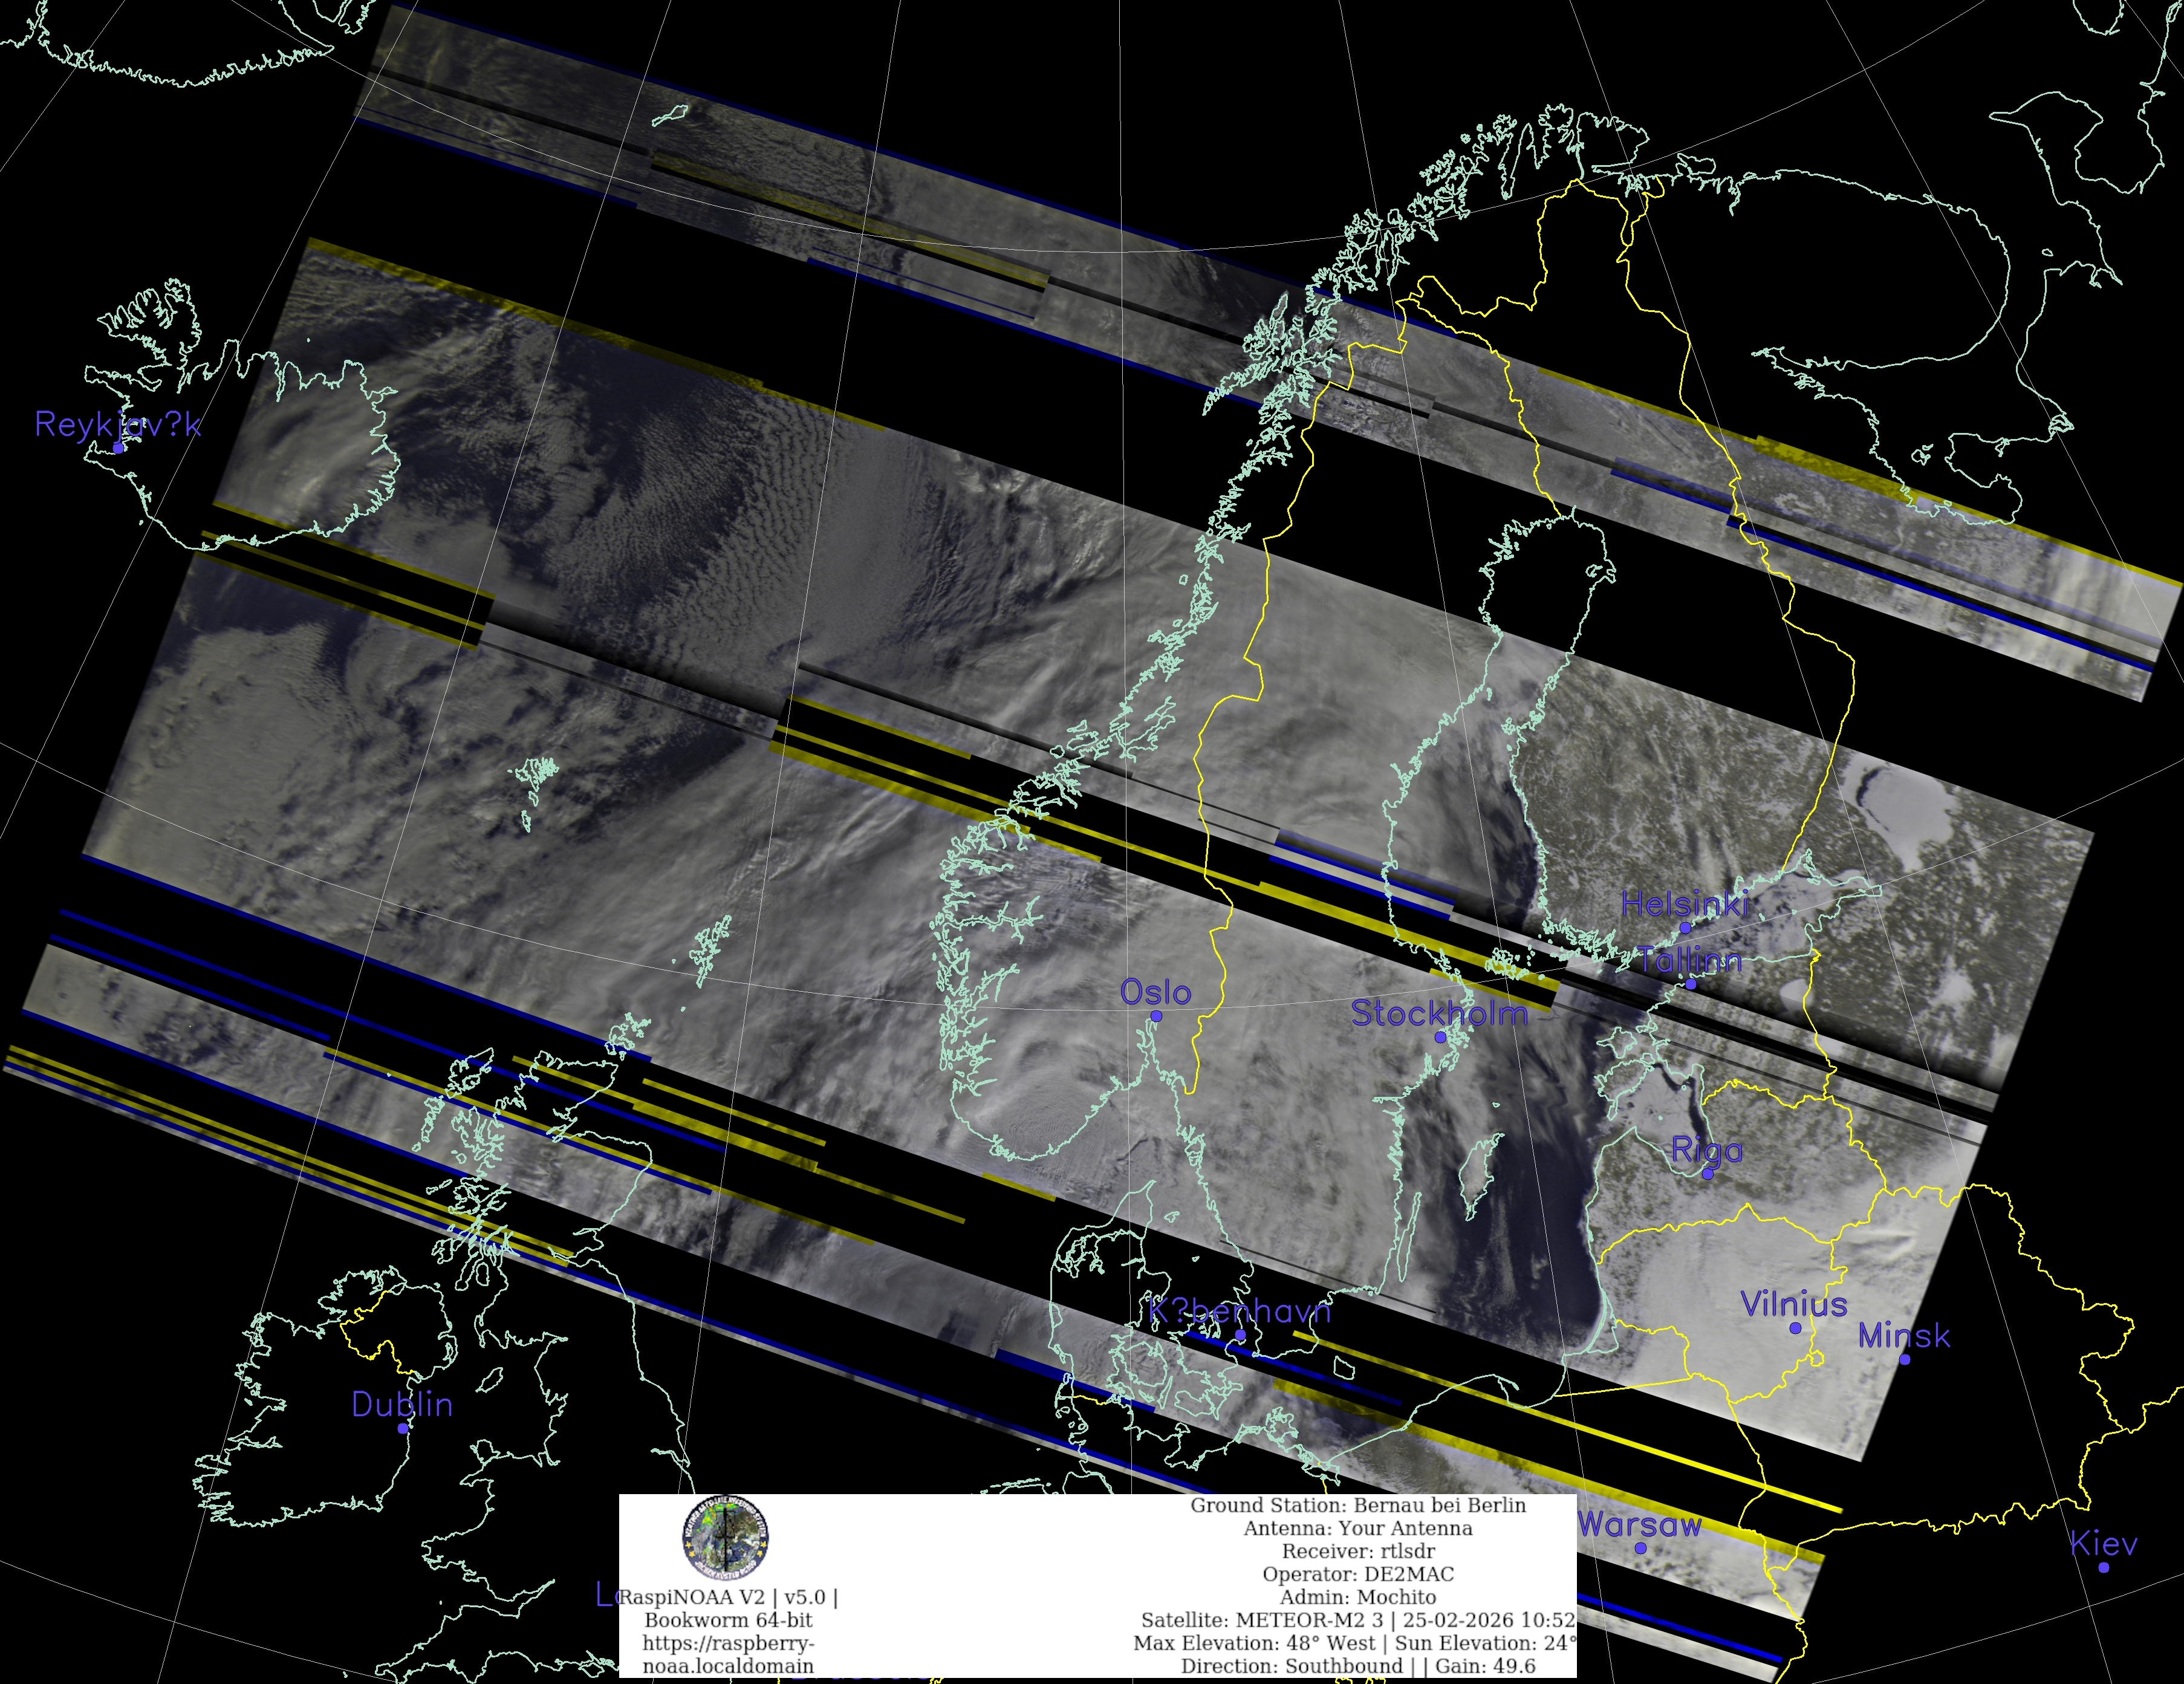Click the Vilnius city marker dot
The width and height of the screenshot is (2184, 1684).
[1795, 1328]
